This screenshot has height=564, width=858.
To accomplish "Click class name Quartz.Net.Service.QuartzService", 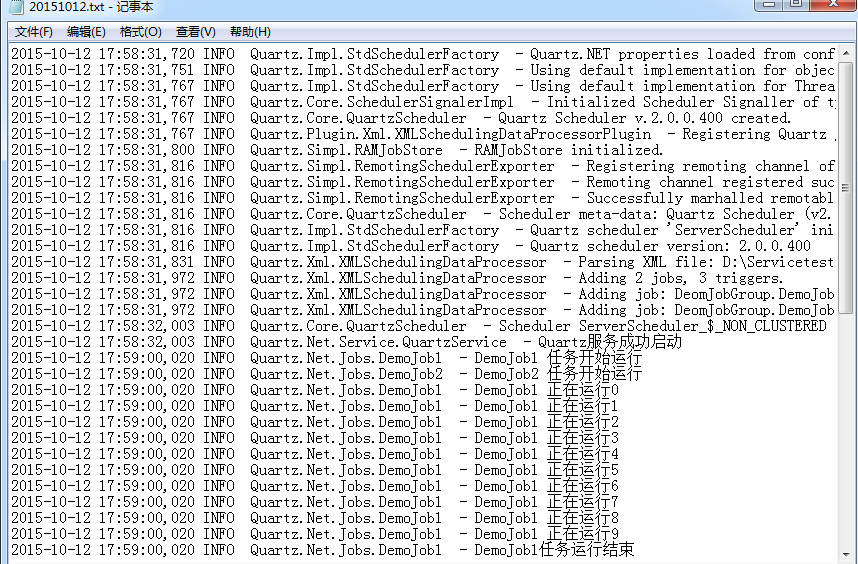I will click(x=379, y=342).
